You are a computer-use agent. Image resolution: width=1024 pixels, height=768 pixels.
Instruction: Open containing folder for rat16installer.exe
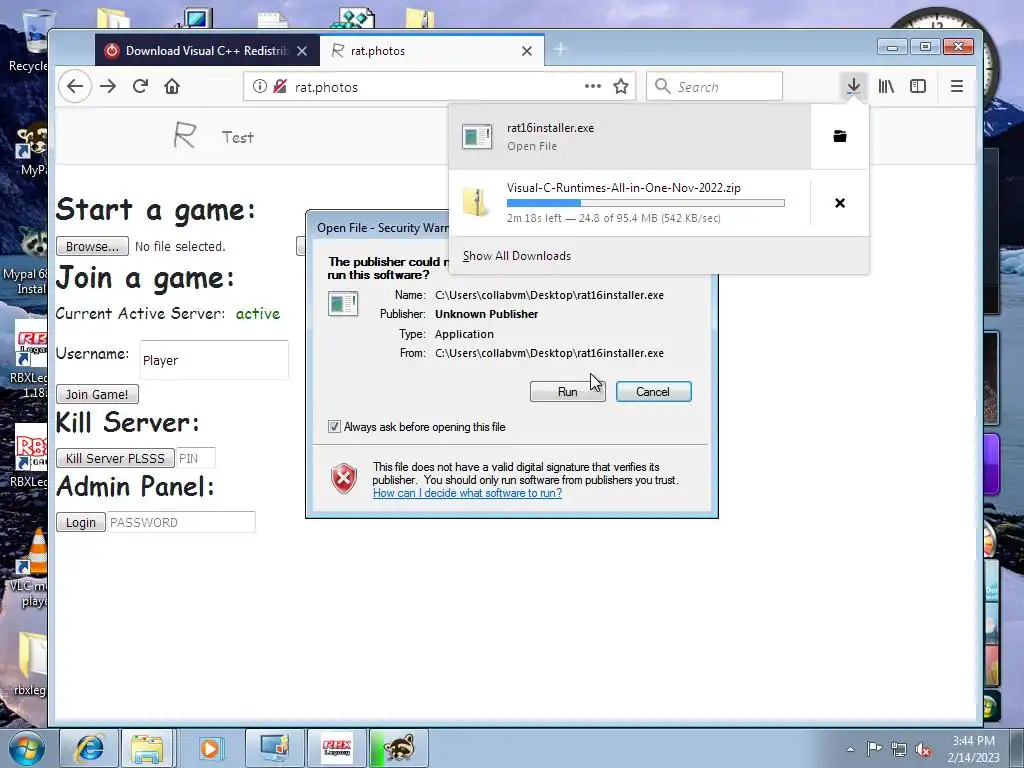[840, 136]
